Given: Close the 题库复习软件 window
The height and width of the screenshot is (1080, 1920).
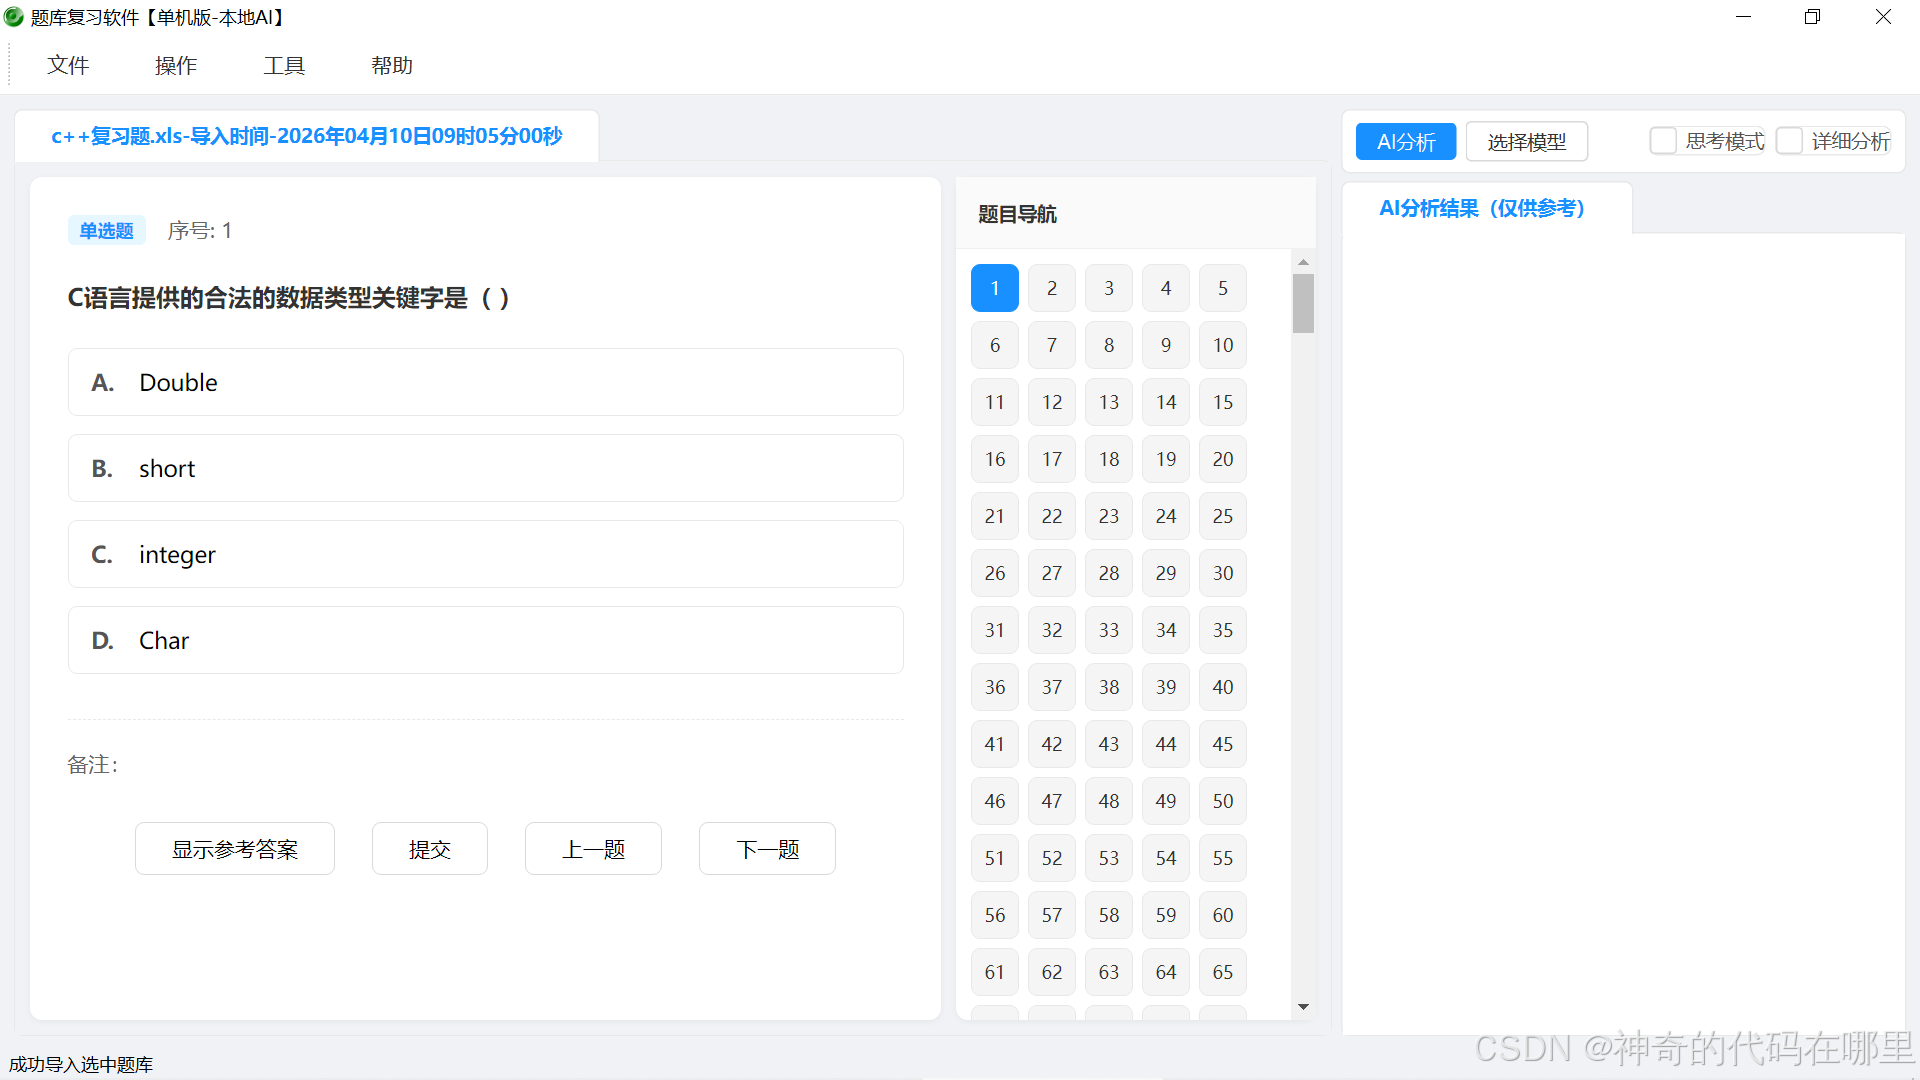Looking at the screenshot, I should coord(1883,17).
